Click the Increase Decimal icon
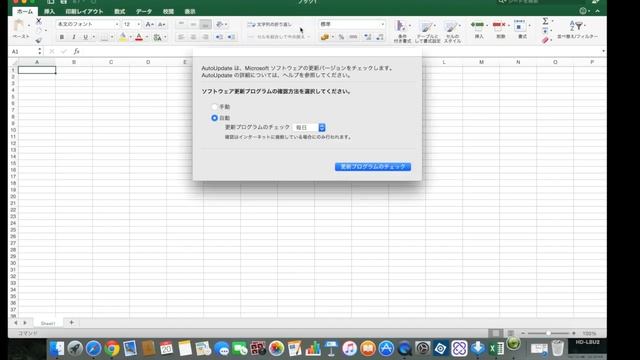Image resolution: width=640 pixels, height=360 pixels. (367, 37)
